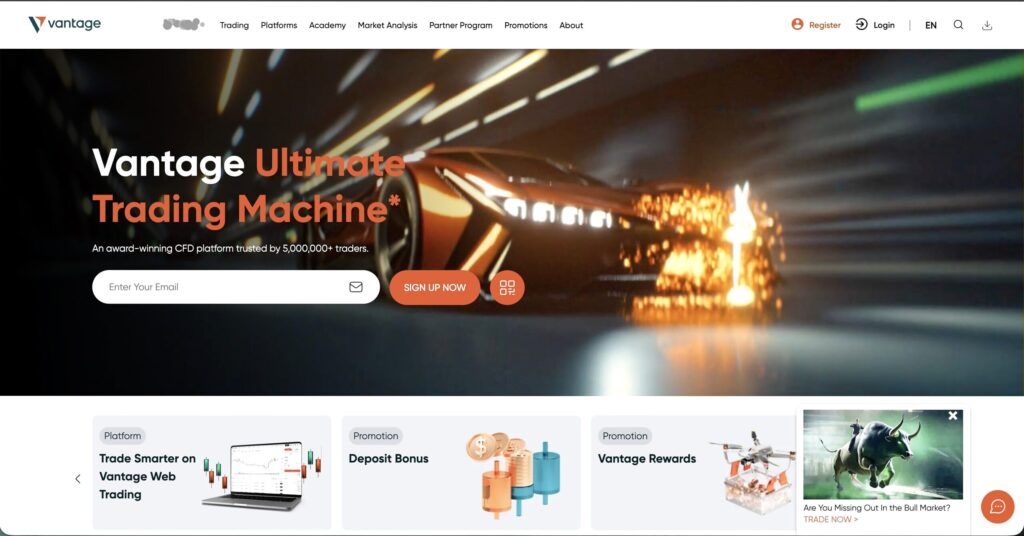This screenshot has height=536, width=1024.
Task: Click the Platform tag label
Action: point(123,436)
